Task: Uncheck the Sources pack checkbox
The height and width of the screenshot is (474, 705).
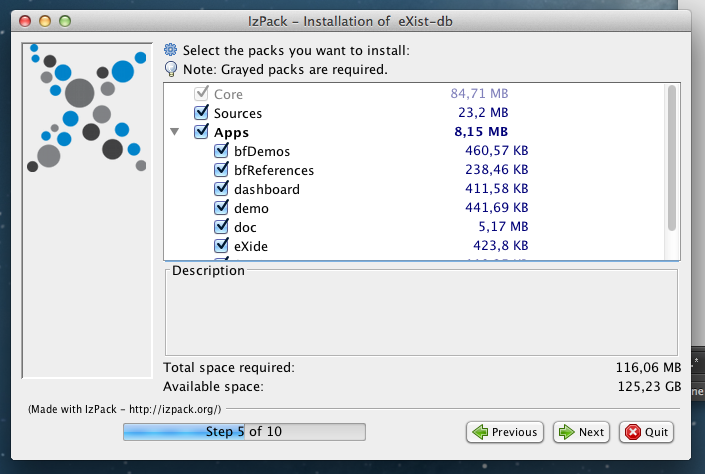Action: click(x=201, y=113)
